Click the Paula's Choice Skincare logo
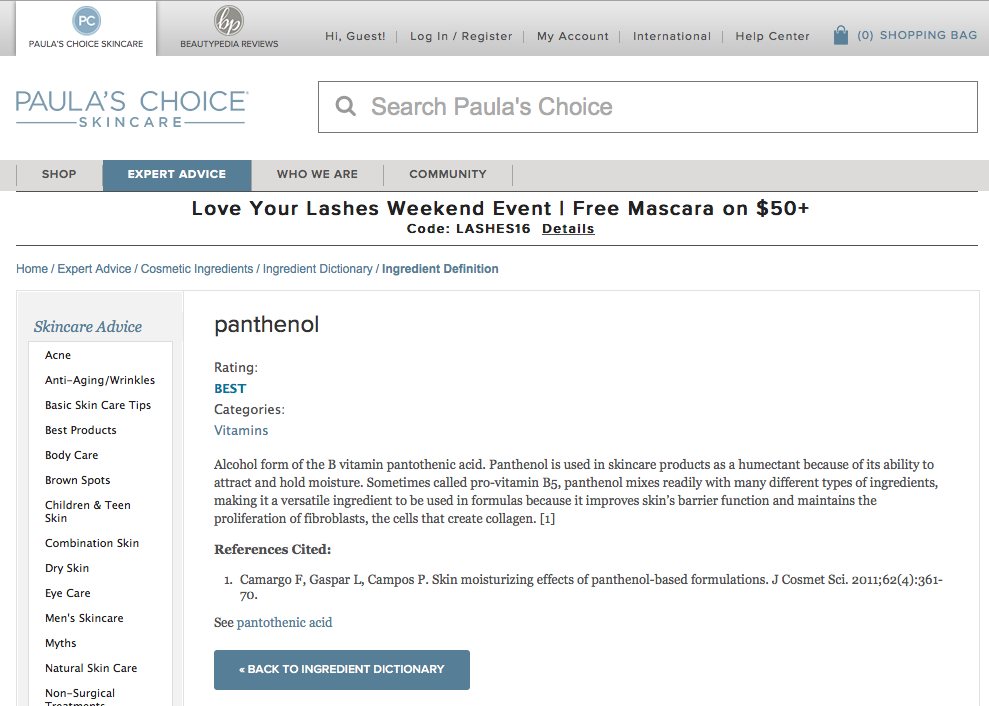 (132, 109)
